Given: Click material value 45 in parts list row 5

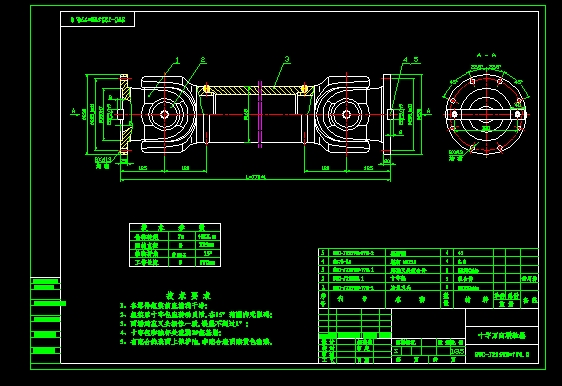Looking at the screenshot, I should point(461,253).
